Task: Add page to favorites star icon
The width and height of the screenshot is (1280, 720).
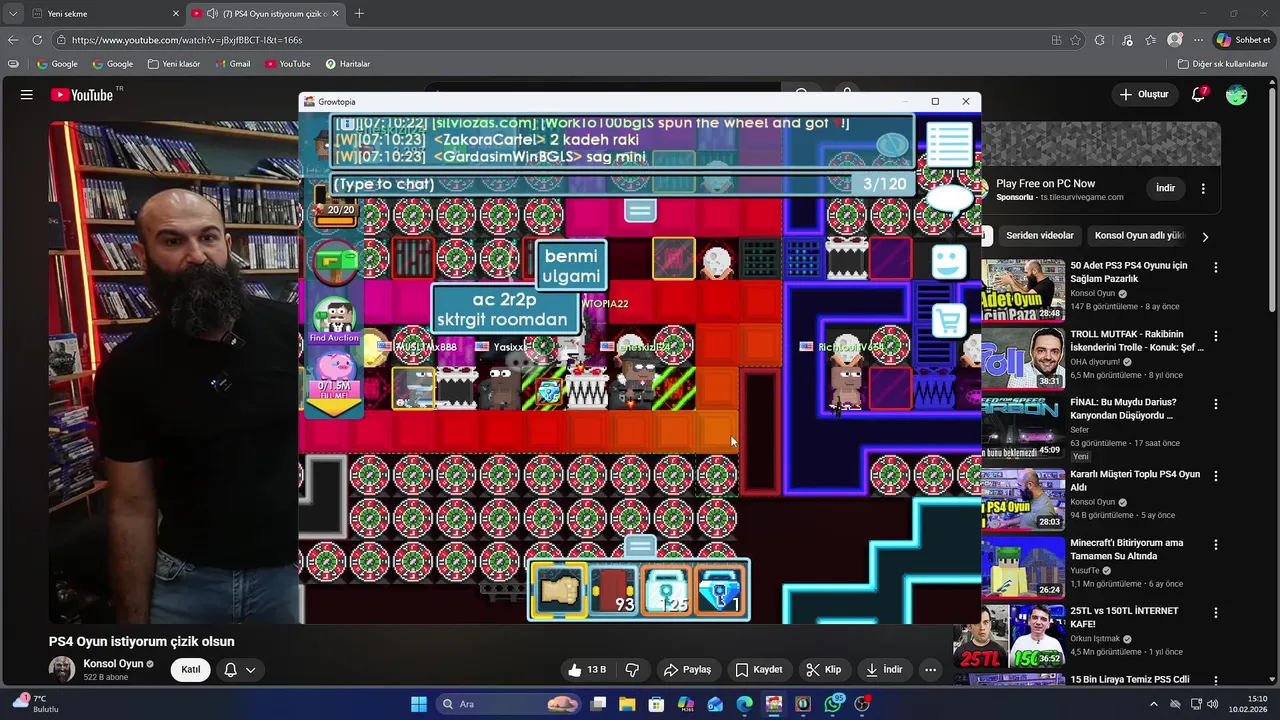Action: click(x=1076, y=40)
